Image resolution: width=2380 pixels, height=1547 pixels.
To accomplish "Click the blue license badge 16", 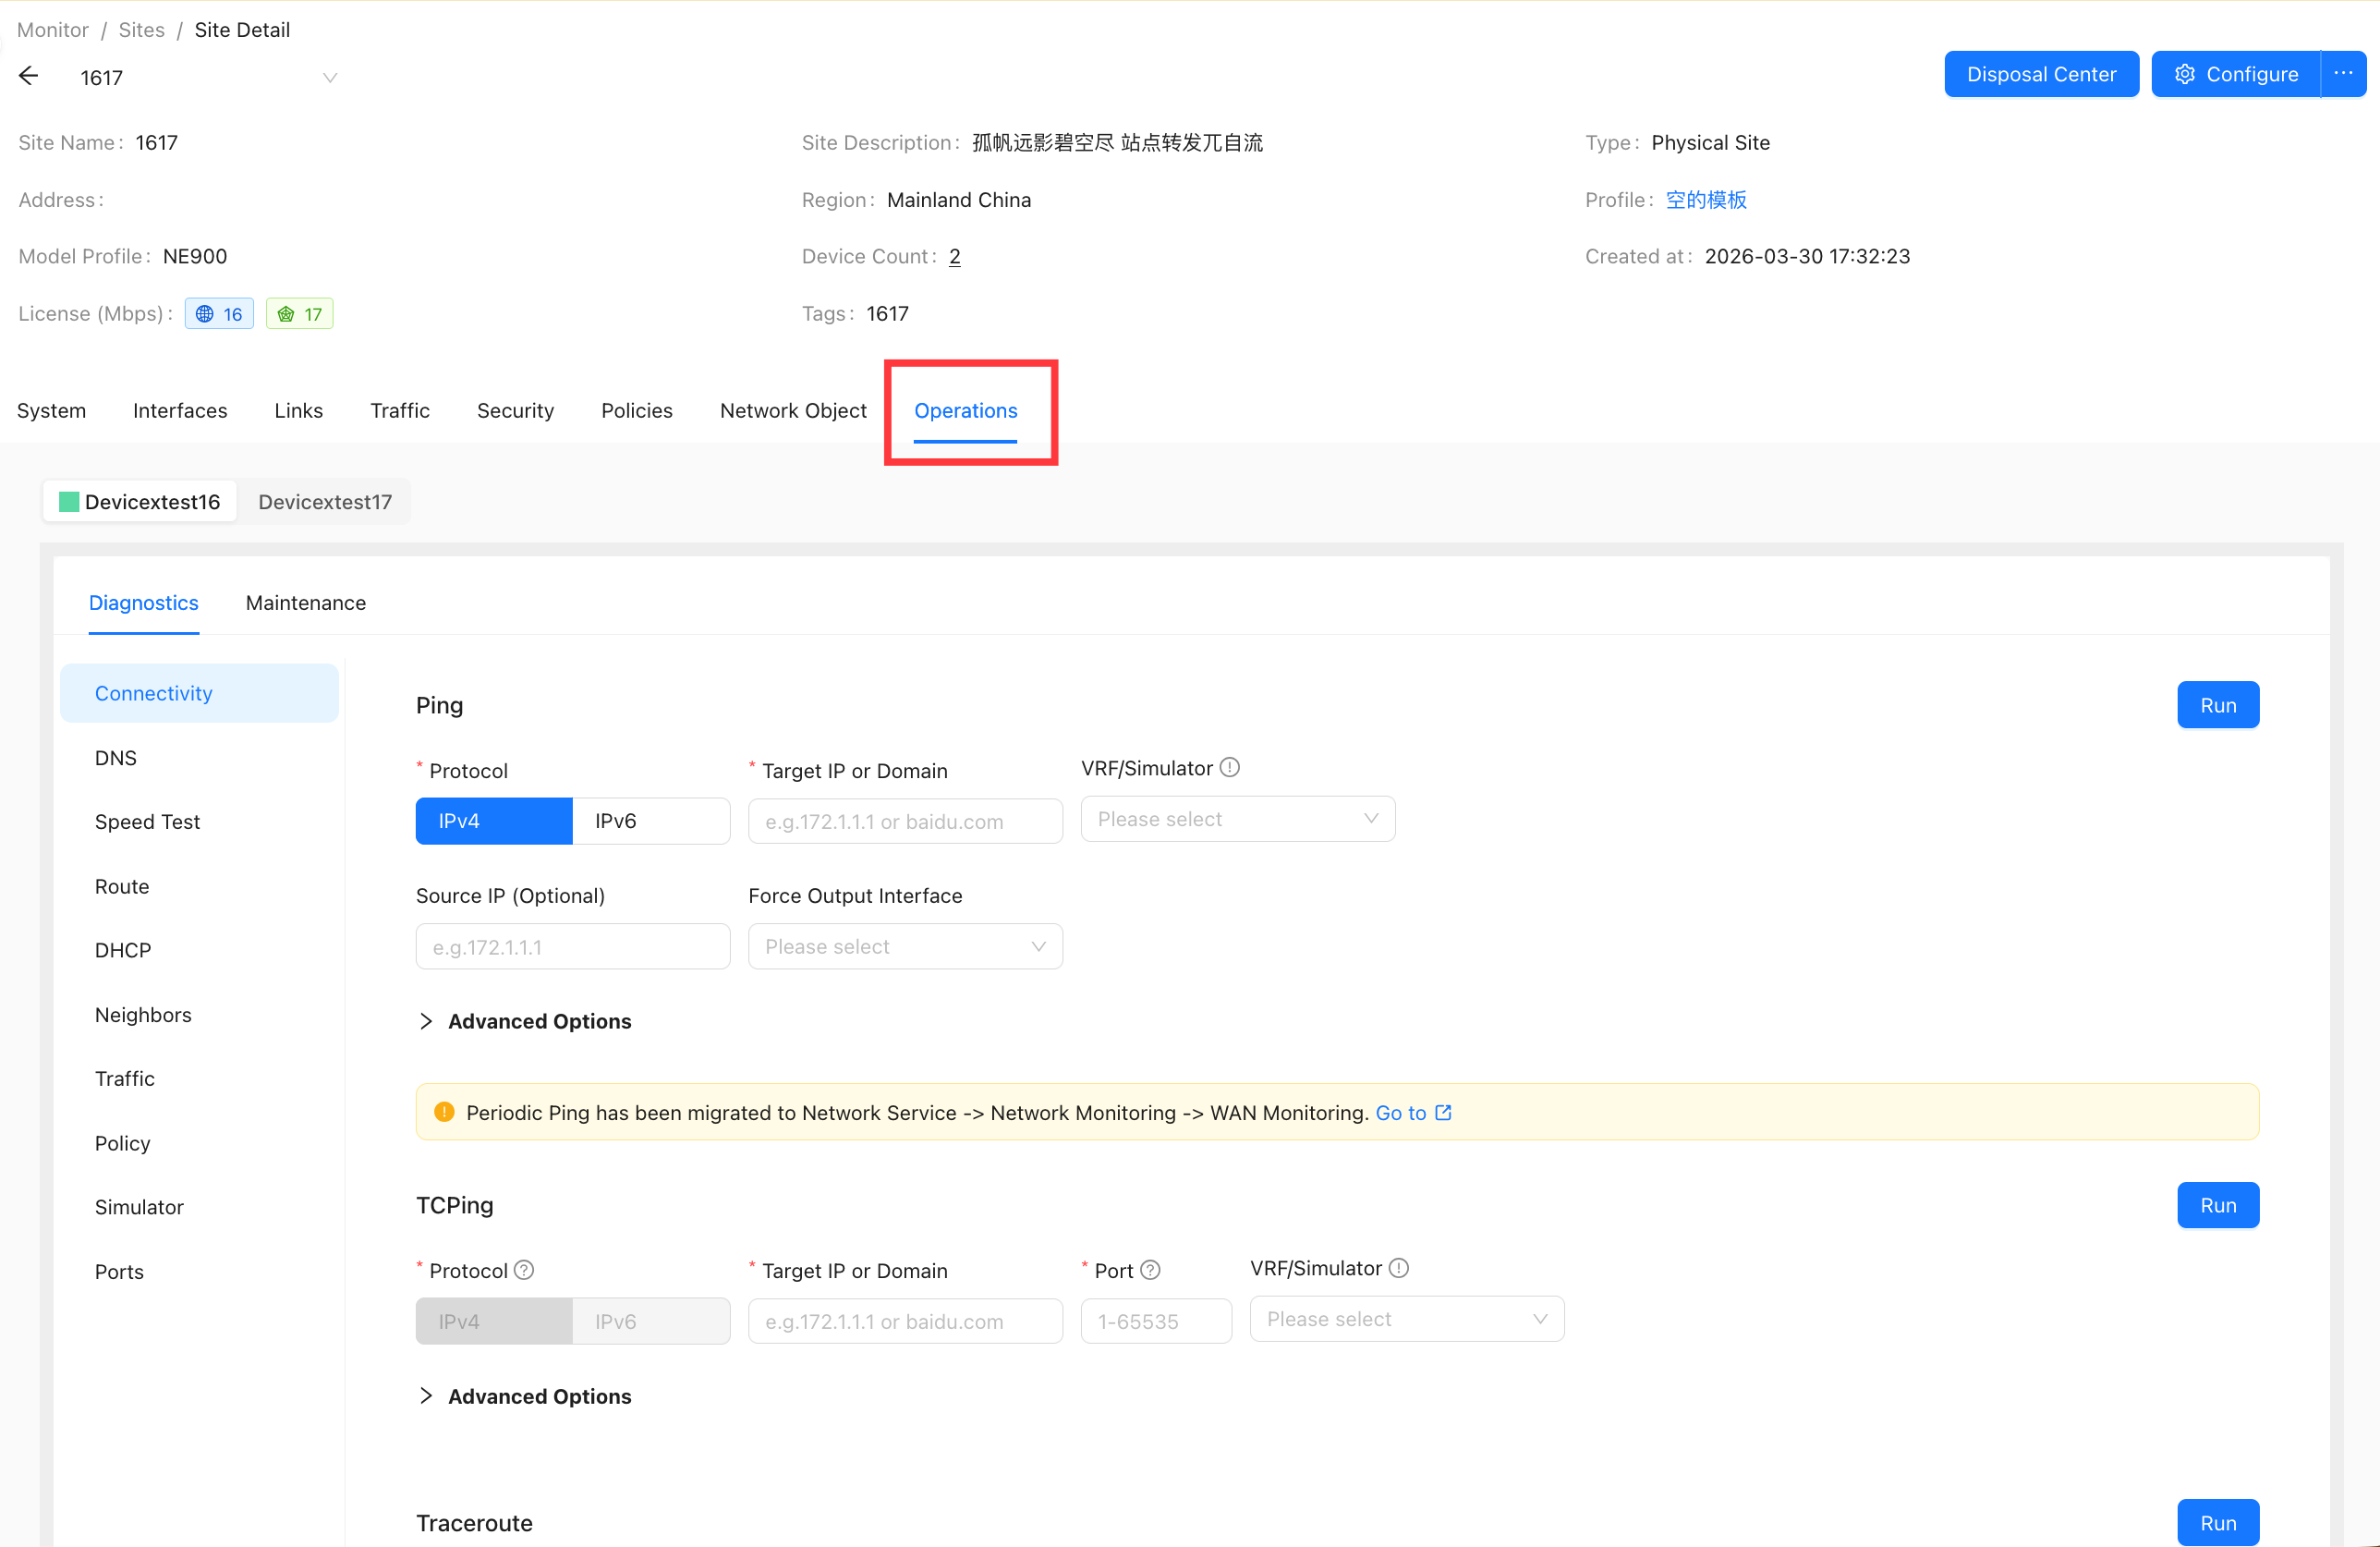I will (219, 314).
